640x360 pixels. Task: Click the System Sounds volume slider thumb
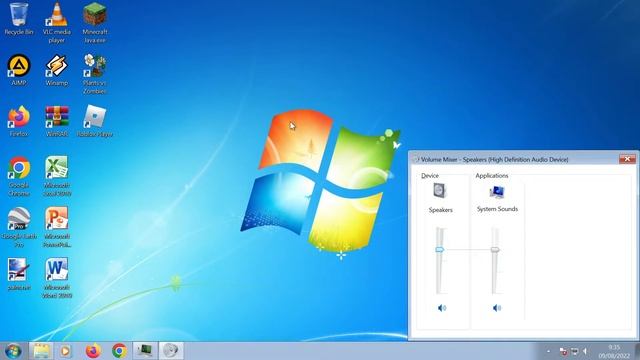coord(495,249)
